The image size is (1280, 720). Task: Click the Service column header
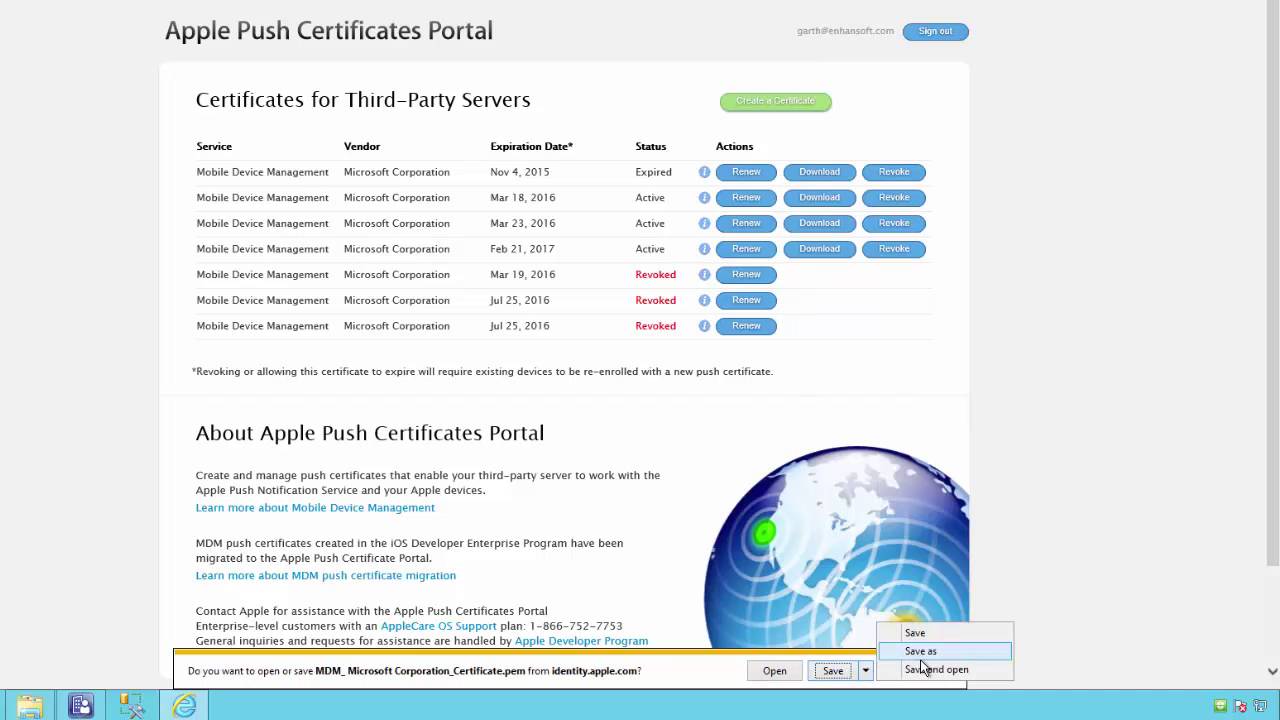click(214, 147)
